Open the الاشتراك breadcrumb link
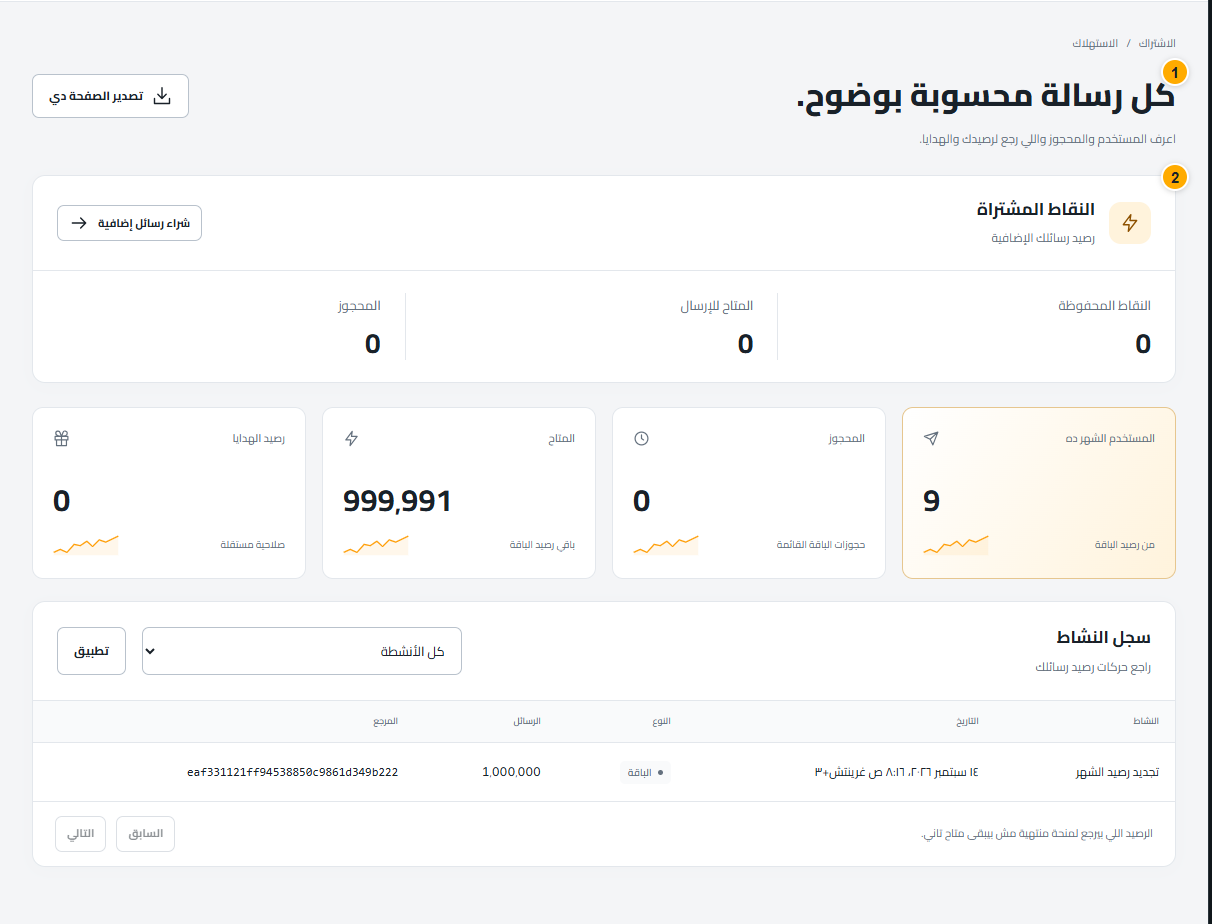This screenshot has height=924, width=1212. pos(1158,44)
